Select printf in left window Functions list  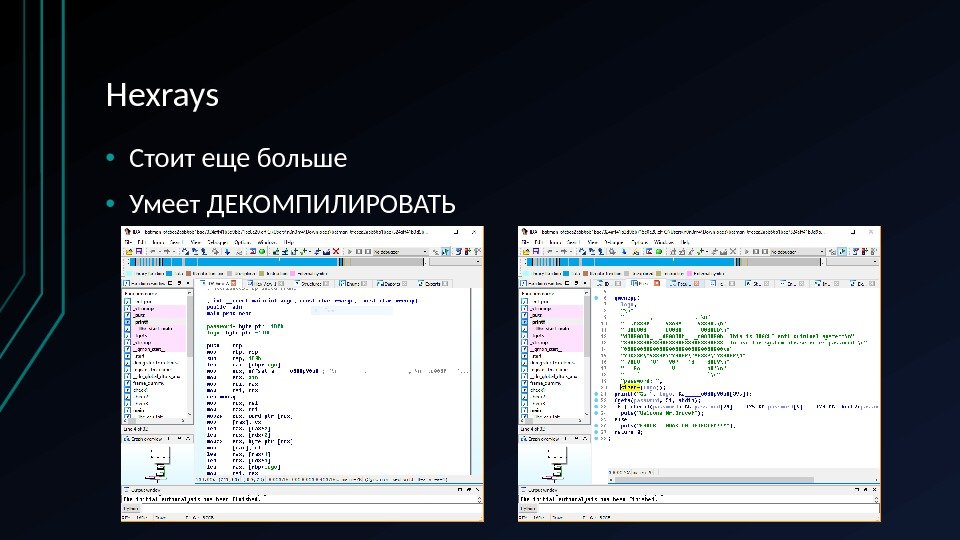click(141, 322)
